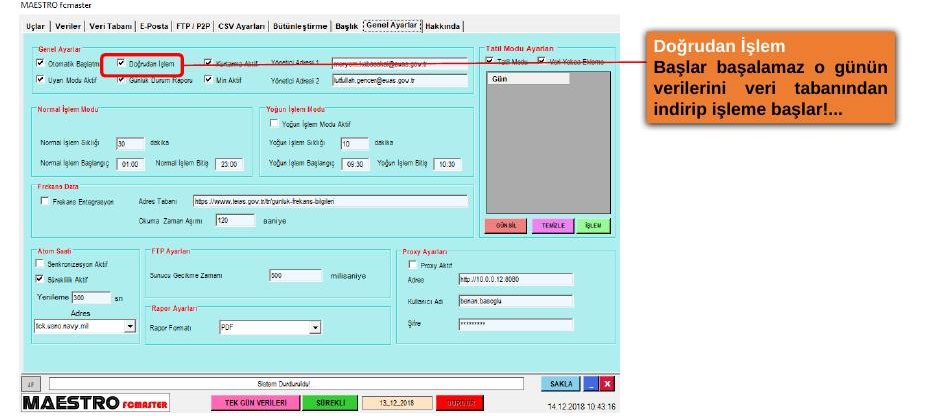Enable Frekans Entegrasyon checkbox
Screen dimensions: 934x416
point(45,201)
